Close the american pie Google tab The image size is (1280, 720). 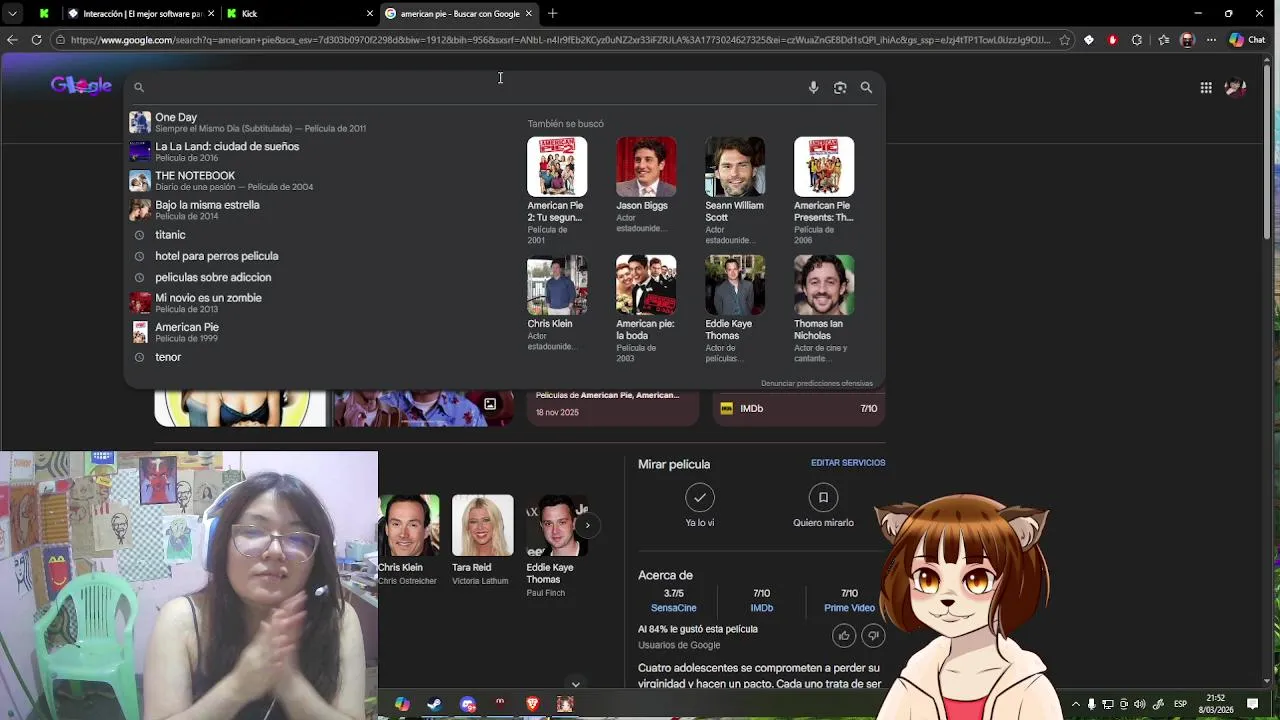click(x=528, y=13)
